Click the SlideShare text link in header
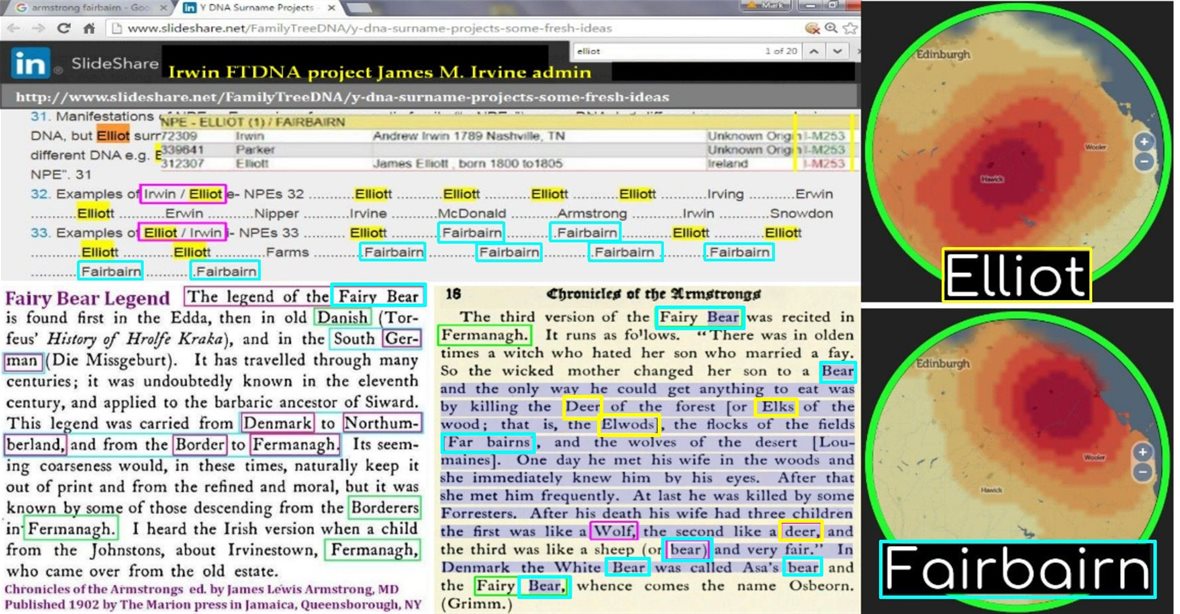Screen dimensions: 1180x614 [x=114, y=64]
